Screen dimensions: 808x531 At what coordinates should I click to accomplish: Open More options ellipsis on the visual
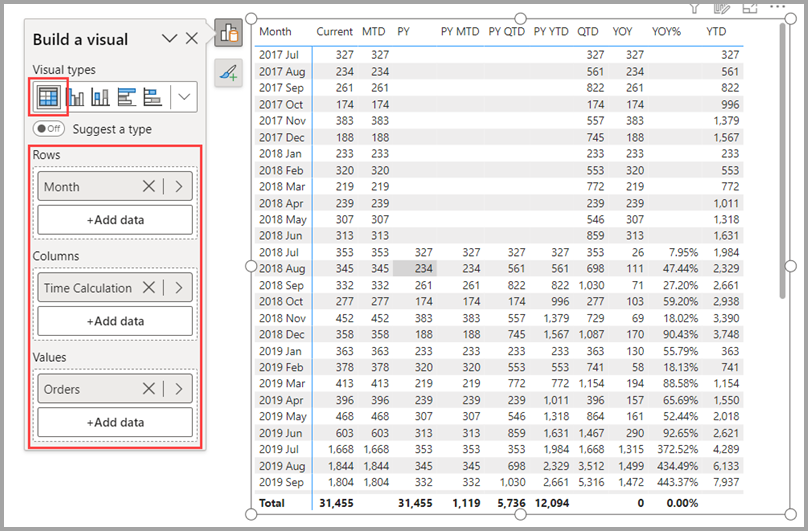[x=776, y=7]
